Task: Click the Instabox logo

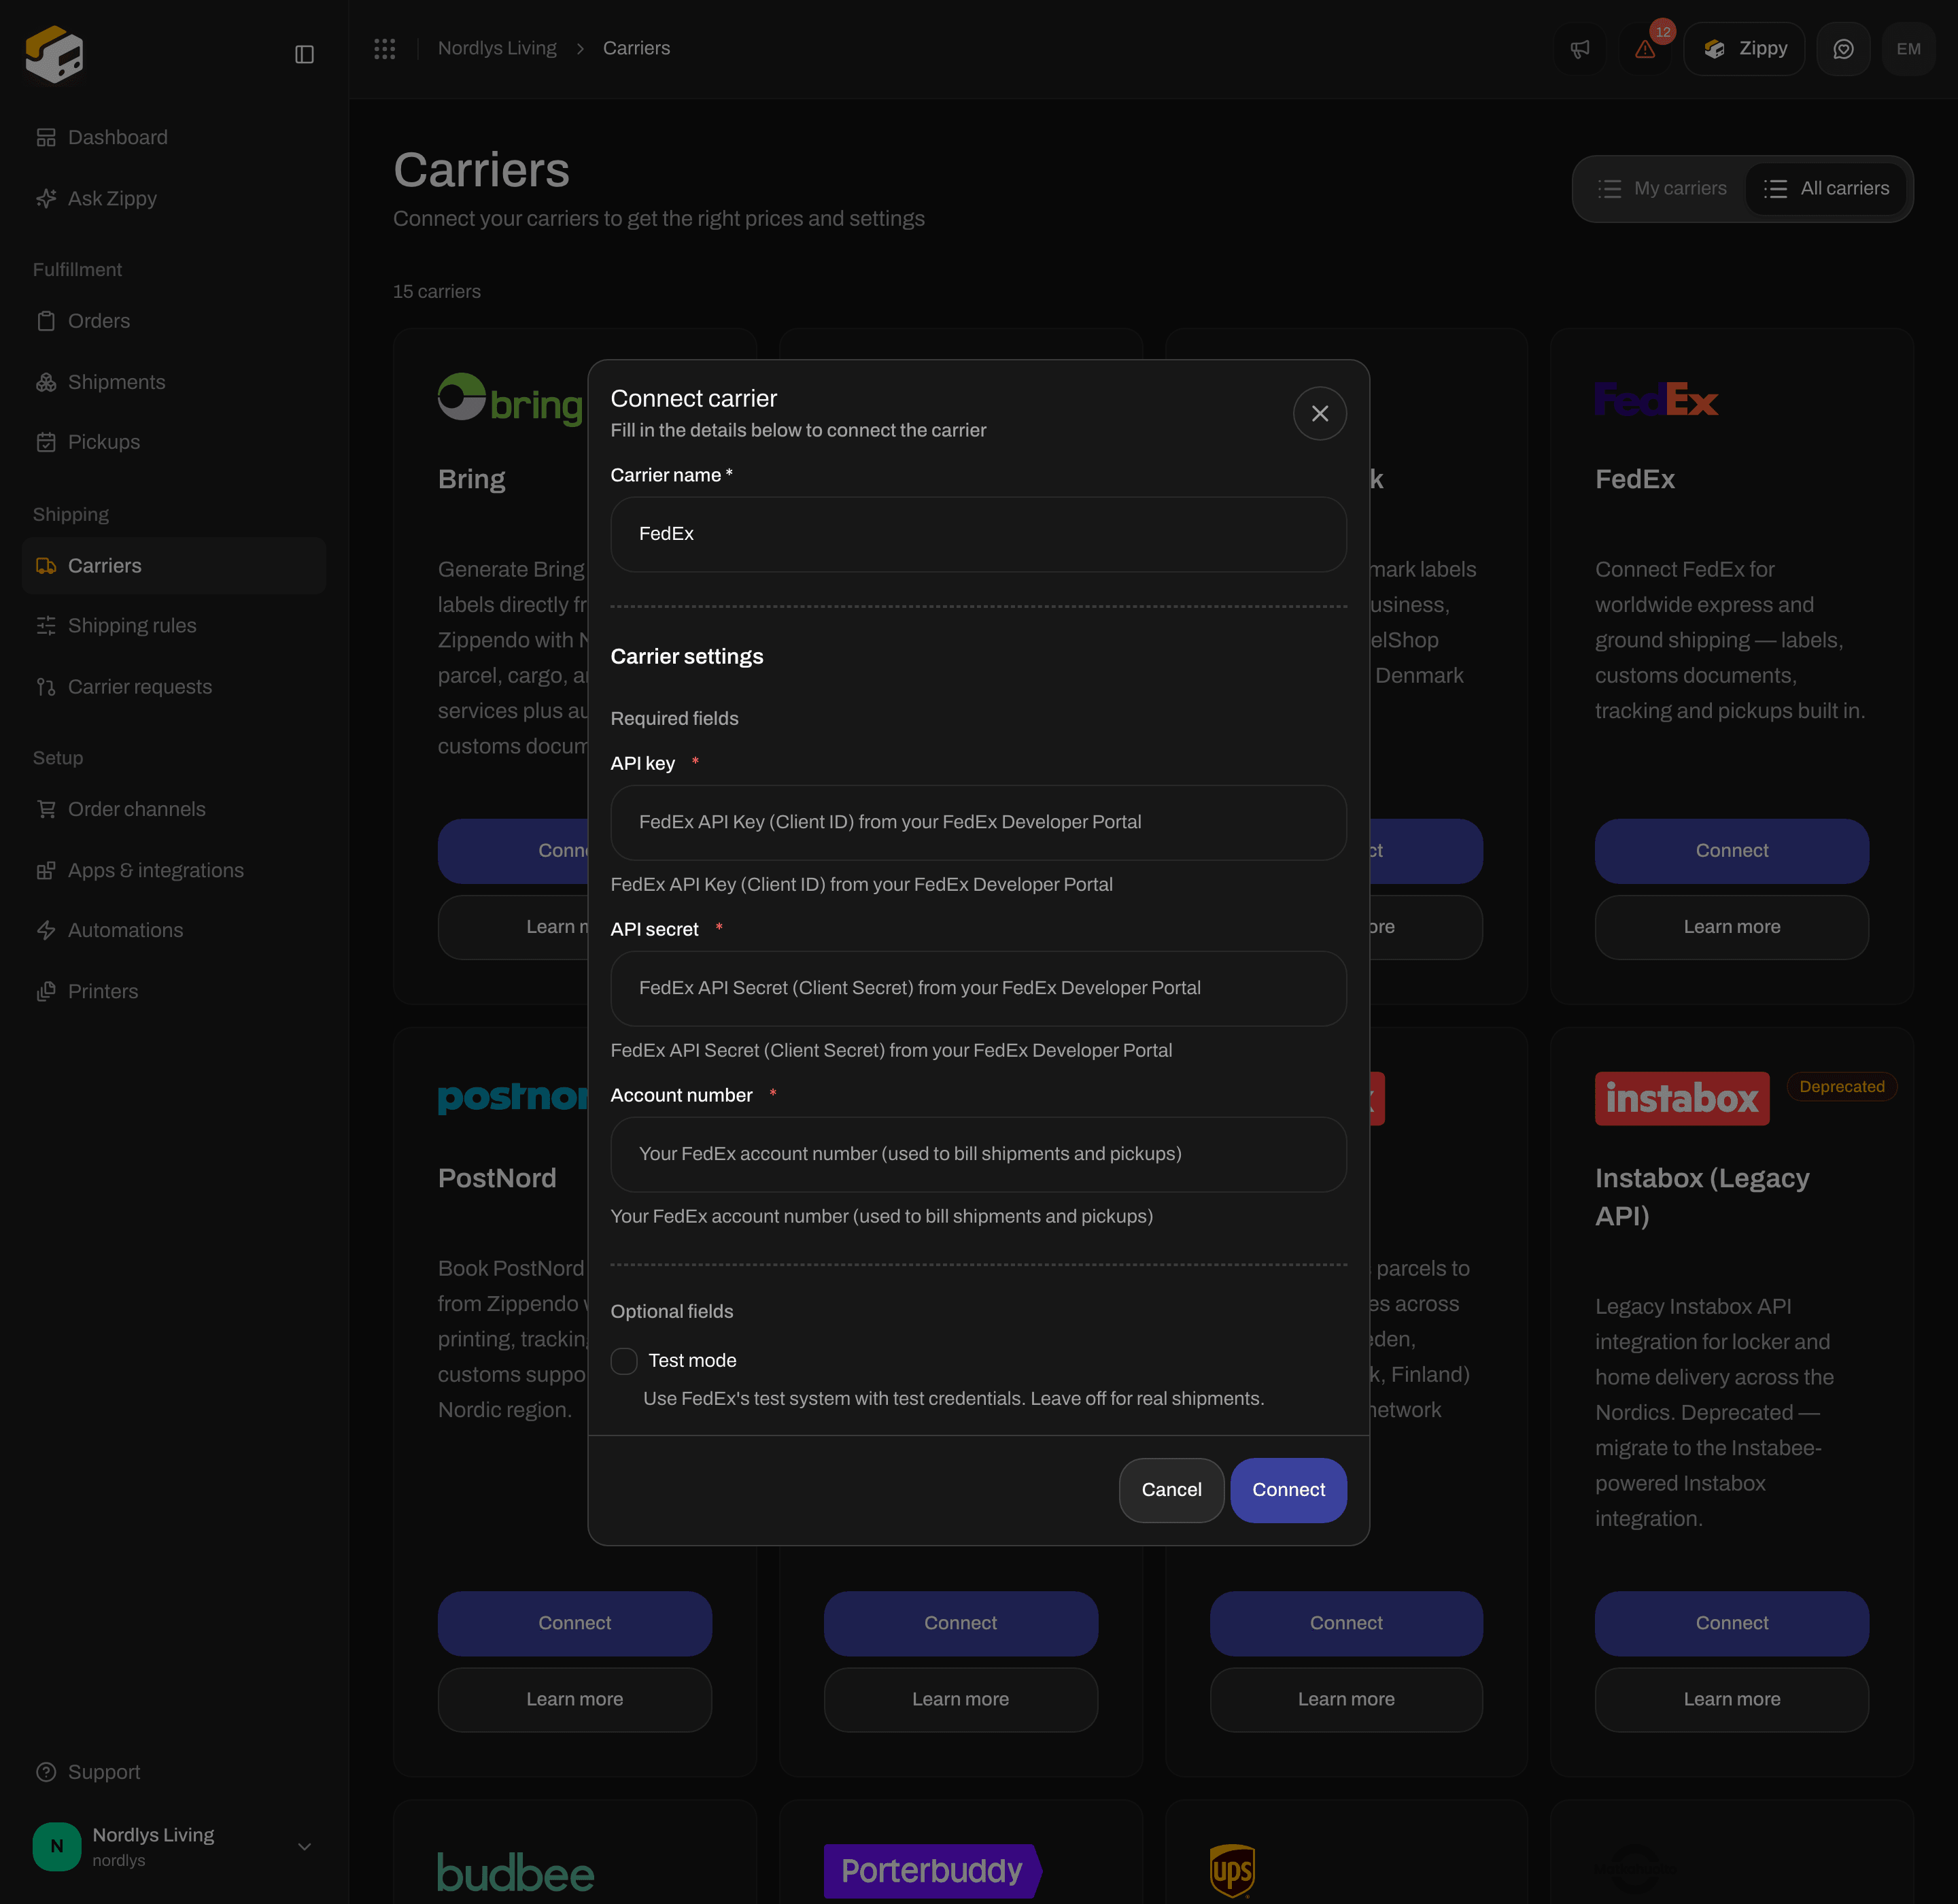Action: coord(1682,1098)
